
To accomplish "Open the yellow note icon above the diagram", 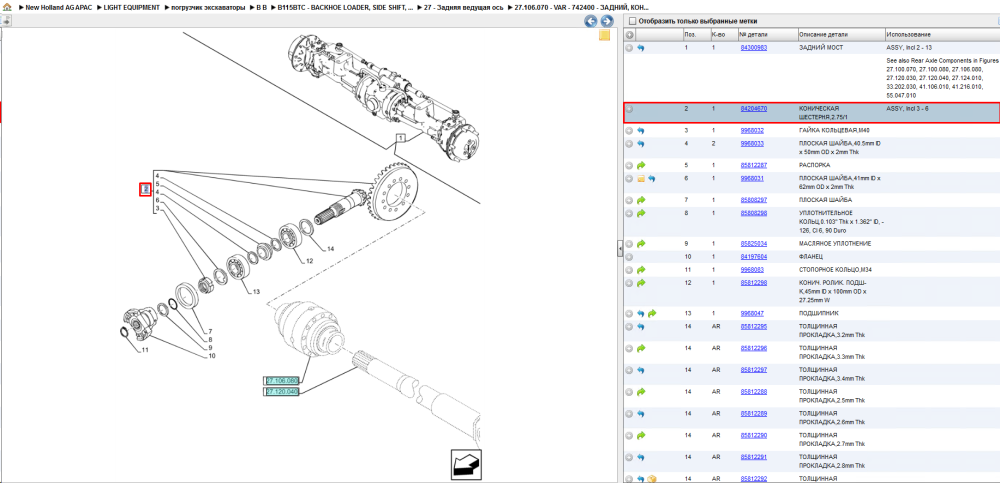I will click(x=605, y=35).
